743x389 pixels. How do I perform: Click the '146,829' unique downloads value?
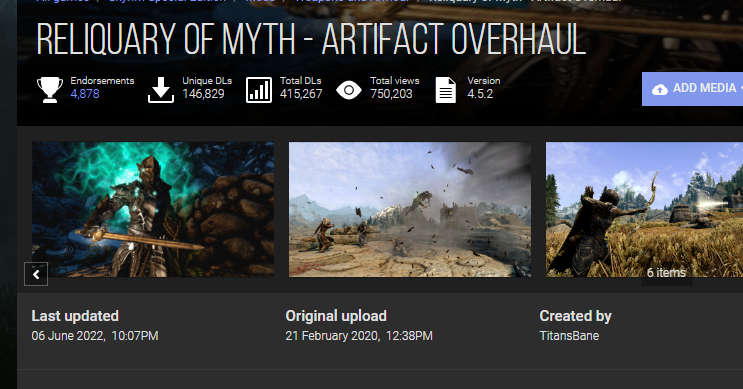(x=203, y=94)
